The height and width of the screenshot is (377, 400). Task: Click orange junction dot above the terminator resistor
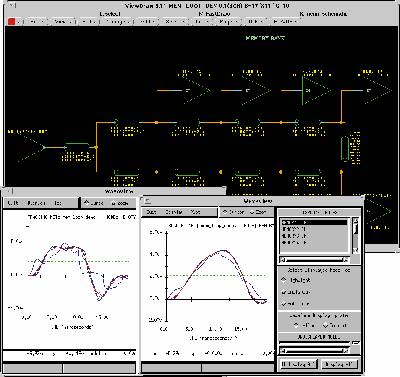pos(341,122)
